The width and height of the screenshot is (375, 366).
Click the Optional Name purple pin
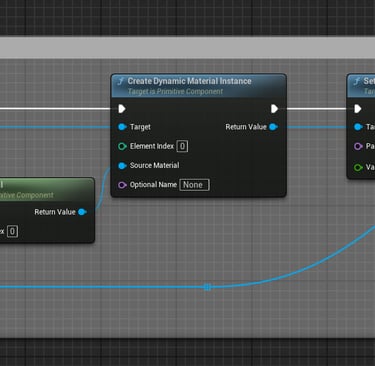(122, 185)
